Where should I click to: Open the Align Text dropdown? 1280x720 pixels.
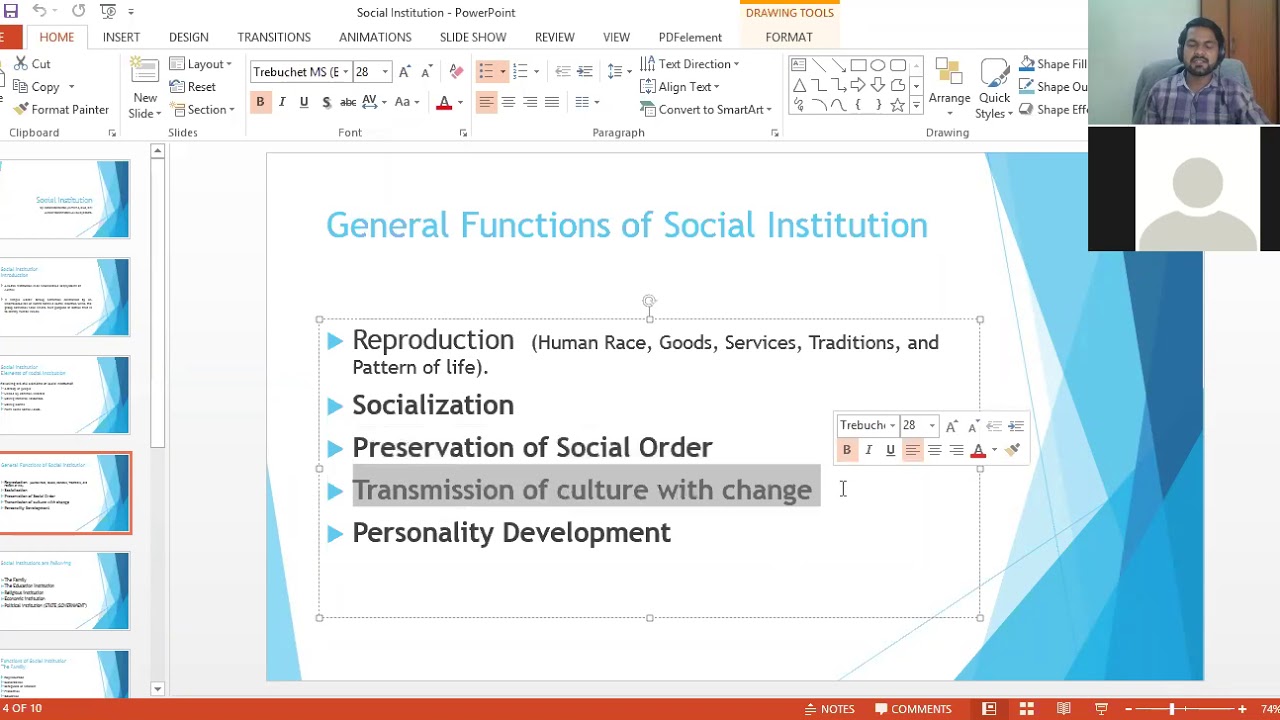679,87
